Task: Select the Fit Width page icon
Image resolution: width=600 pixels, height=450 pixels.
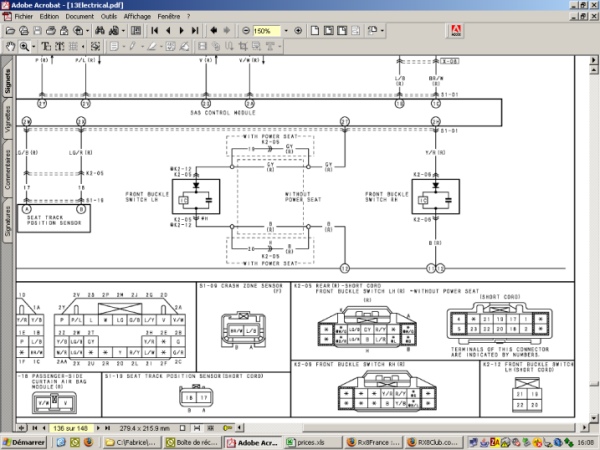Action: (x=342, y=31)
